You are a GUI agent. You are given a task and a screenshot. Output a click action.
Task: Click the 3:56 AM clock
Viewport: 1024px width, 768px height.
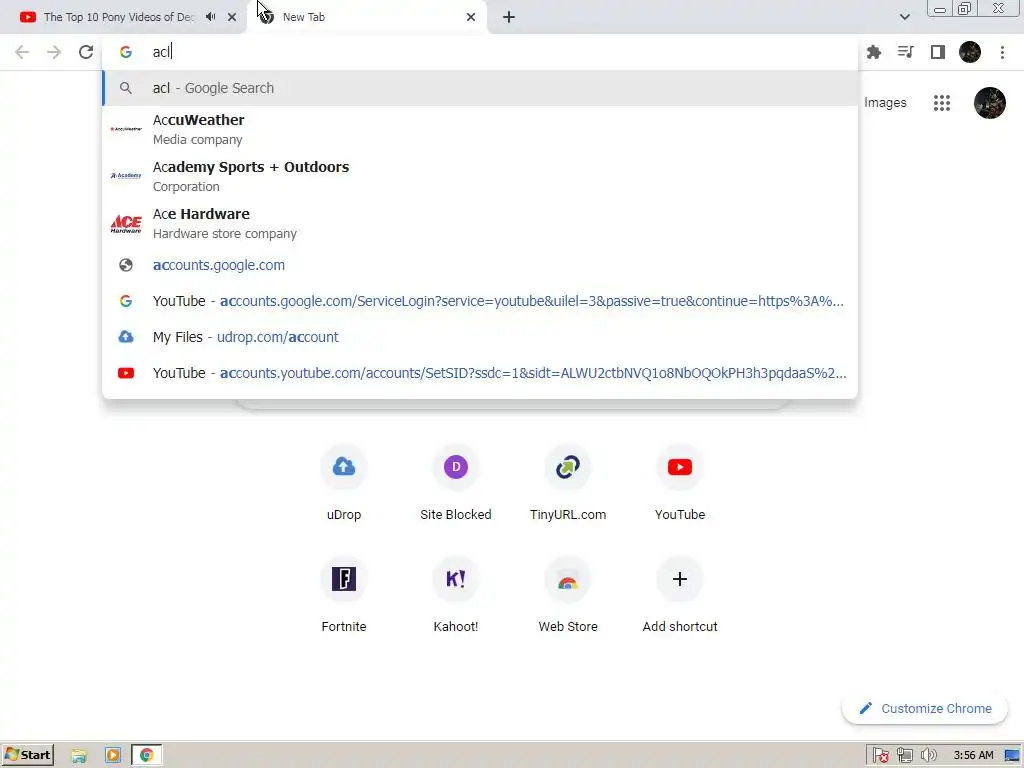click(973, 756)
